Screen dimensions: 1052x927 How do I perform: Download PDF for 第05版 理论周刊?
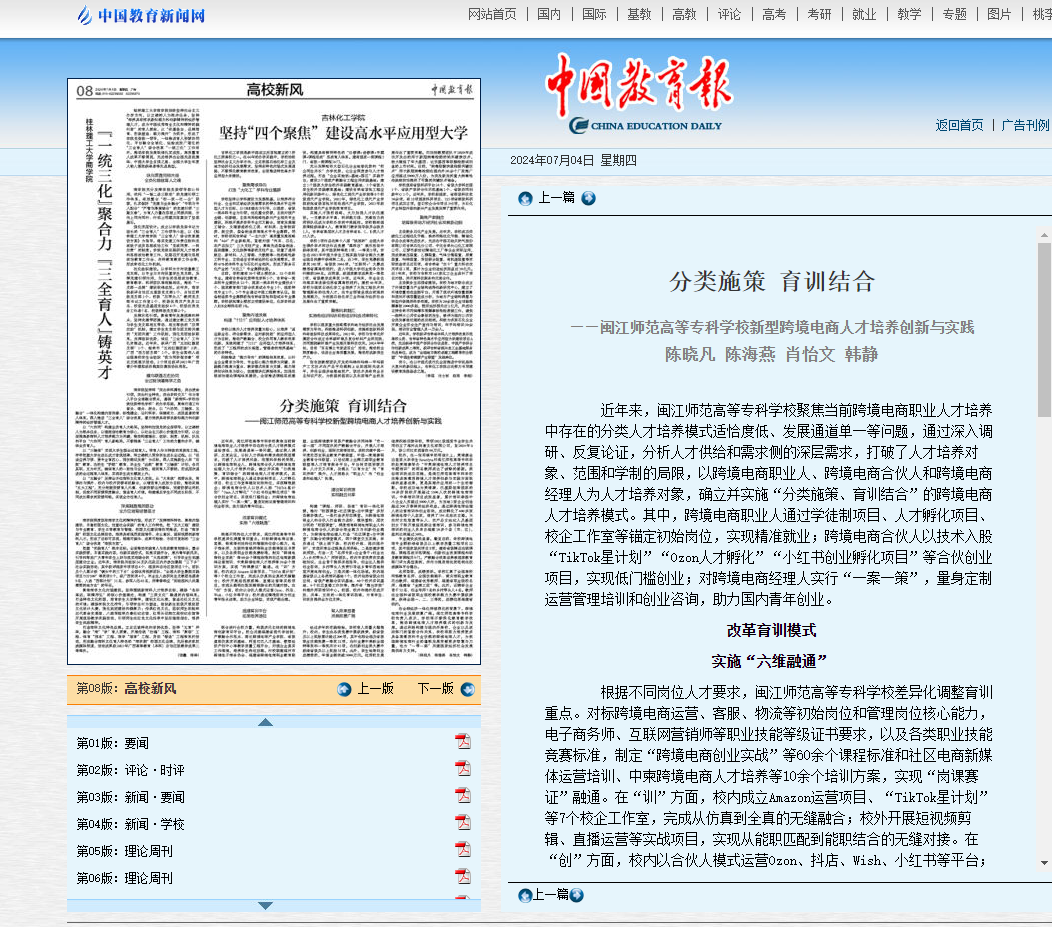coord(463,849)
